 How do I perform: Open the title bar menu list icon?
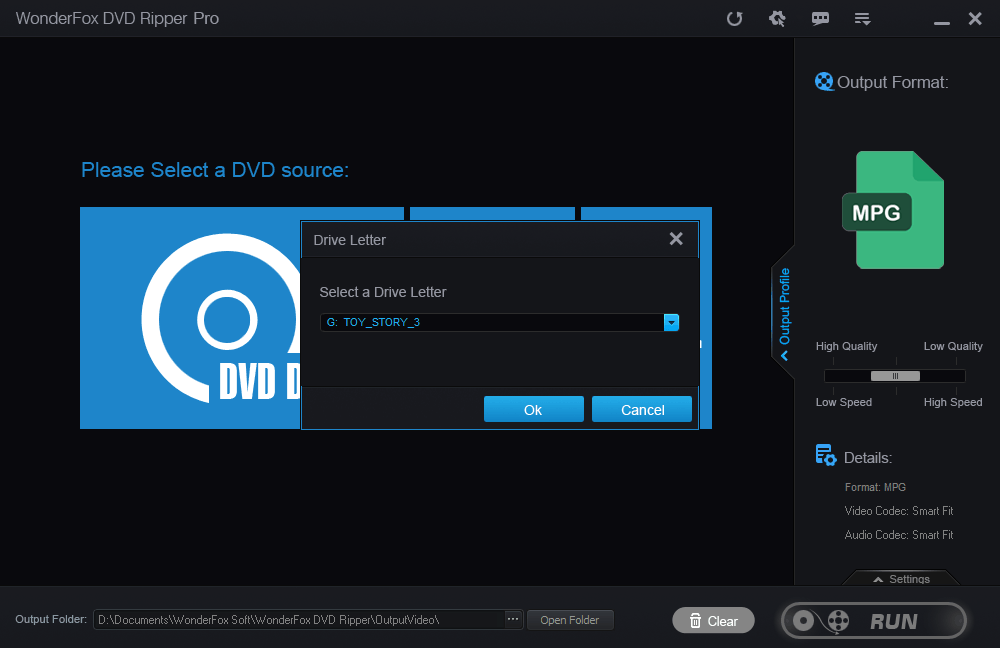862,19
